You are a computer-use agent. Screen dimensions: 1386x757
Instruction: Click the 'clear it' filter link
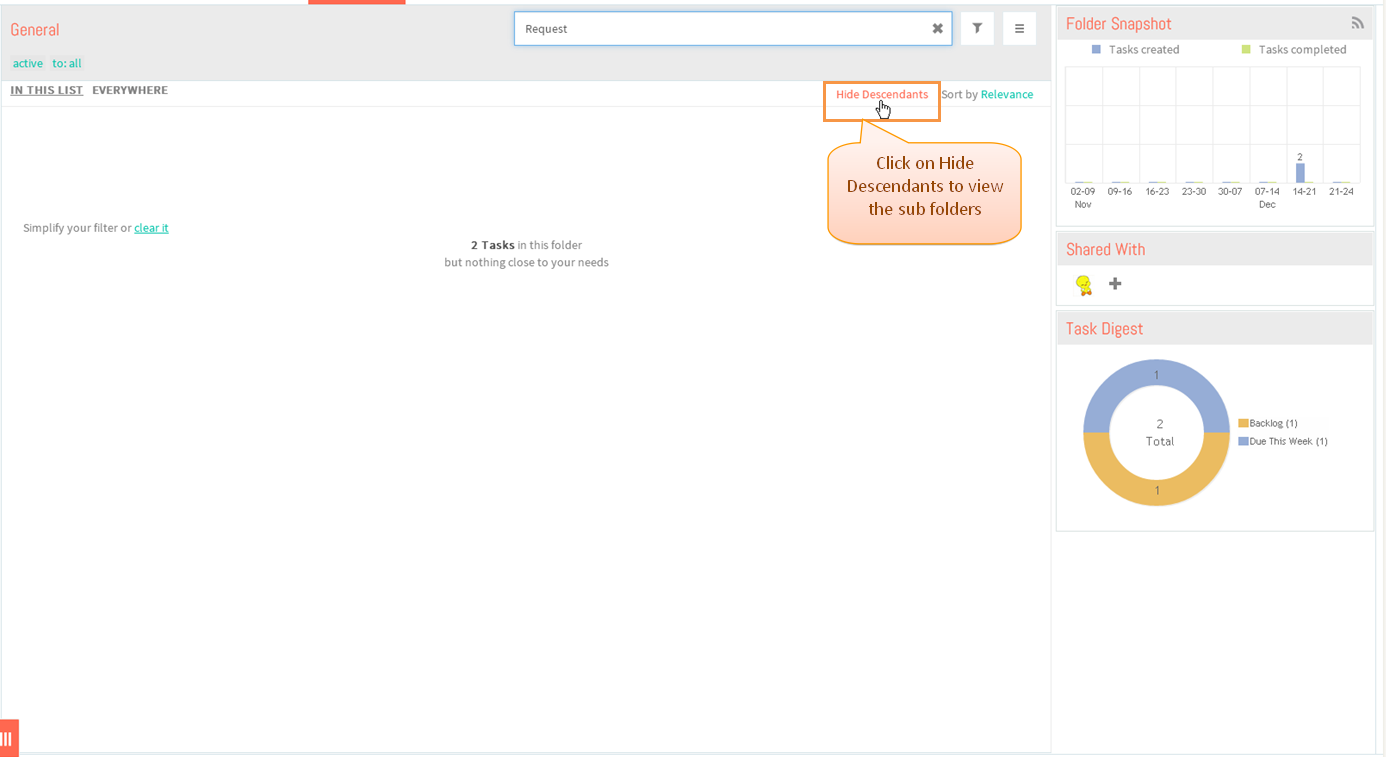coord(151,228)
